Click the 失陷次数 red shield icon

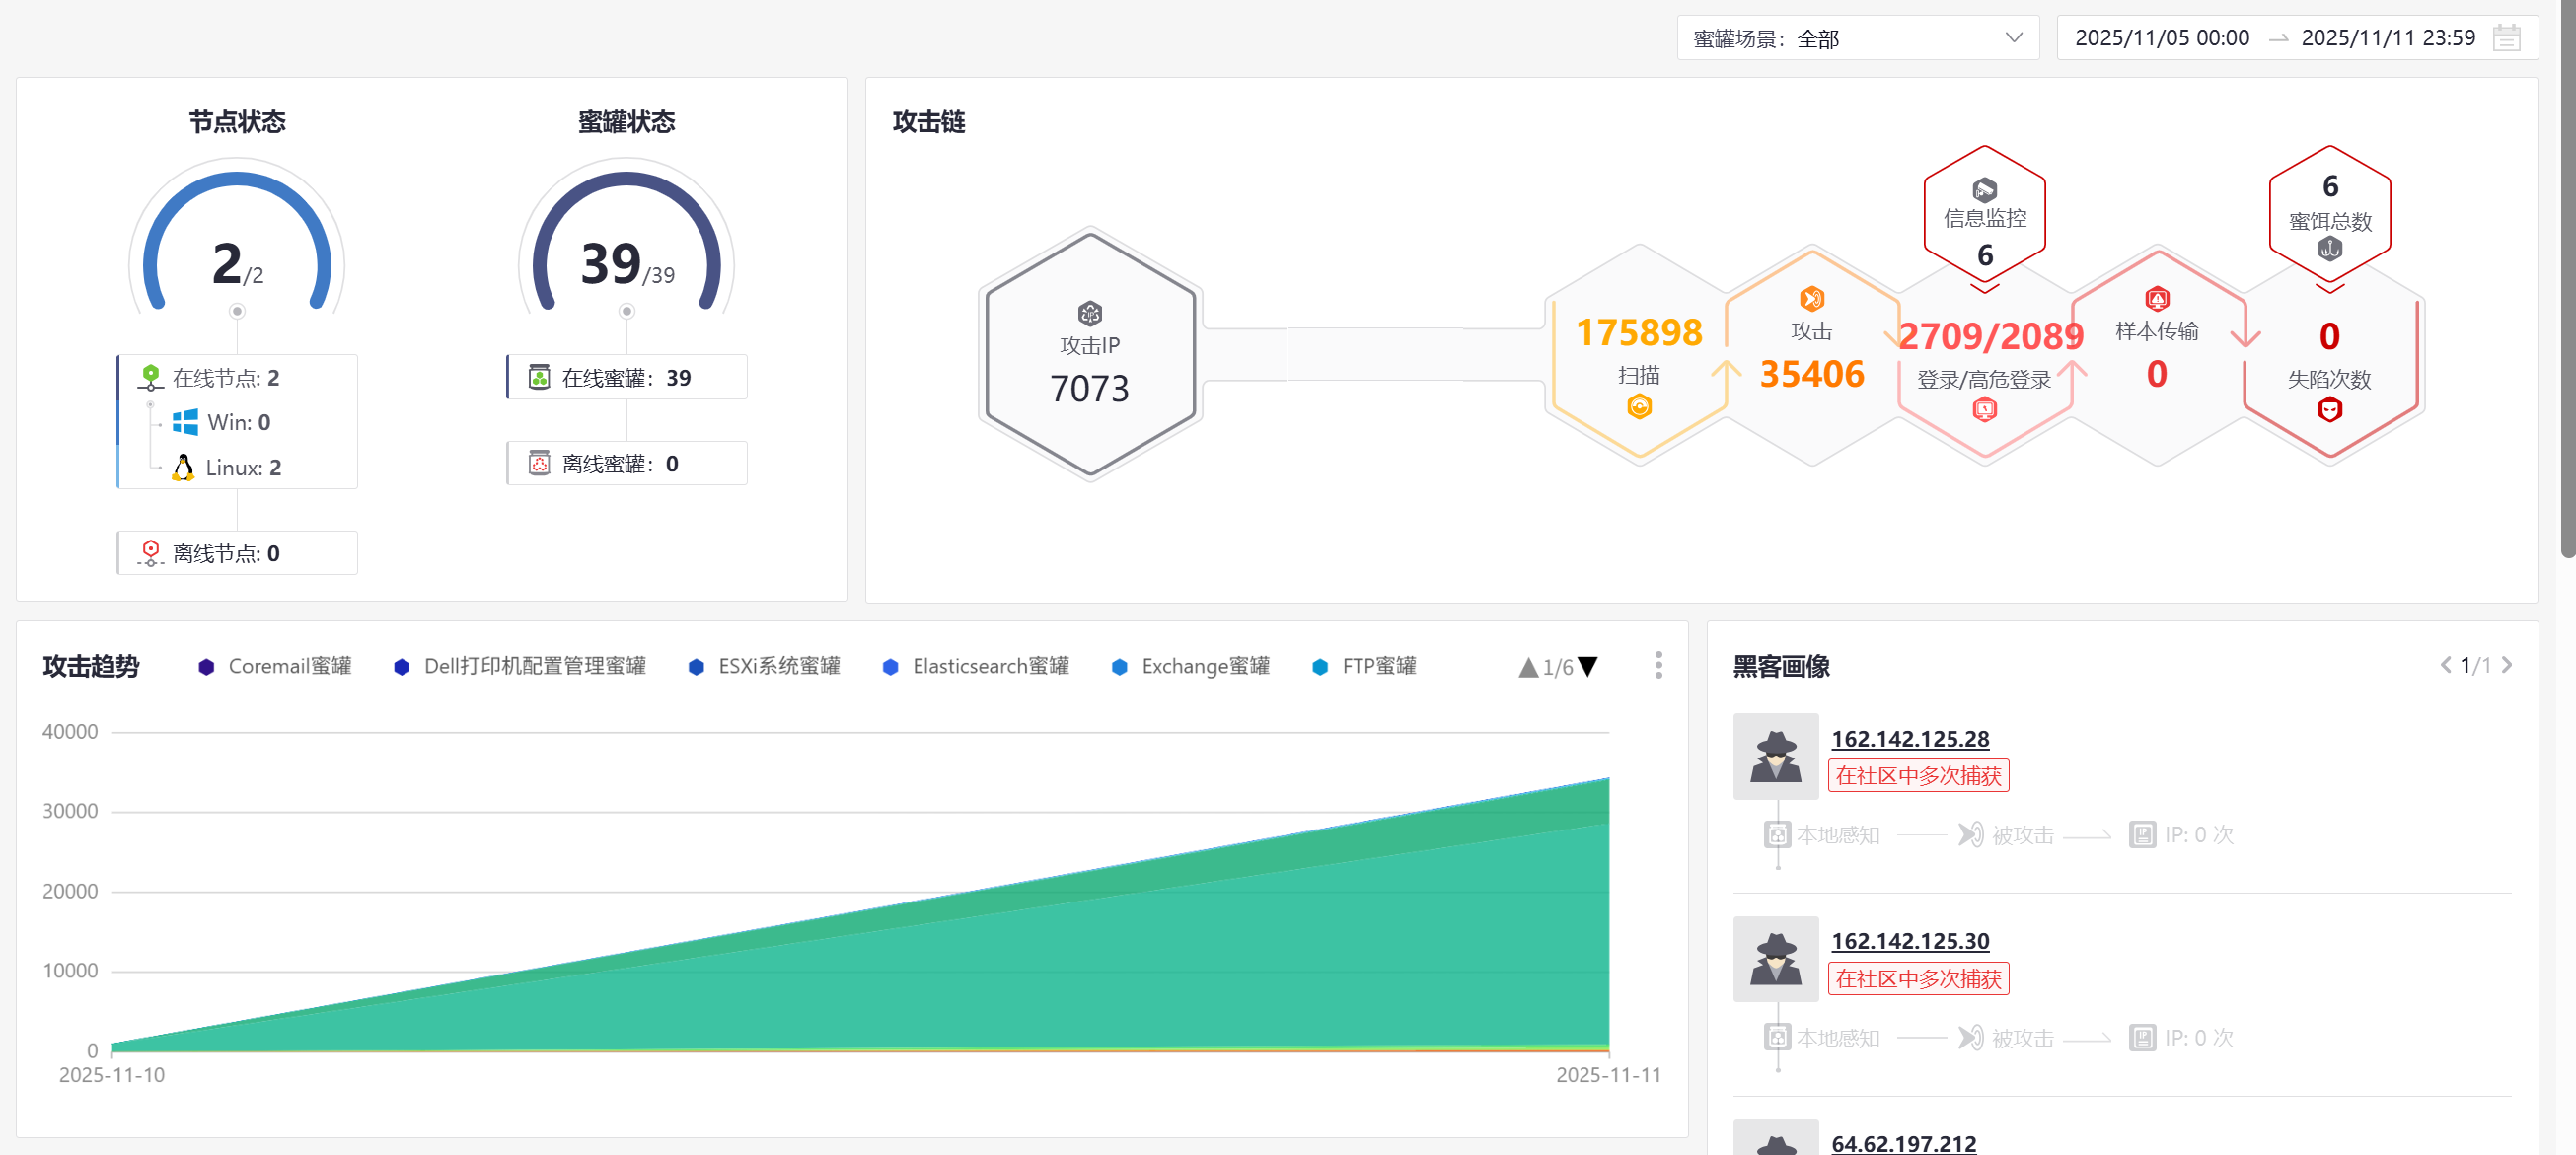coord(2329,409)
